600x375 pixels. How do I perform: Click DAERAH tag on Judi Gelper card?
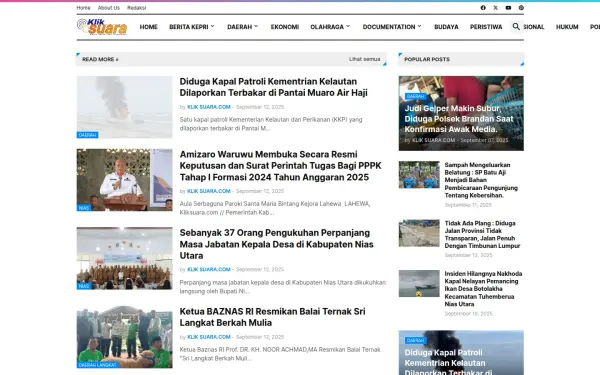point(415,96)
